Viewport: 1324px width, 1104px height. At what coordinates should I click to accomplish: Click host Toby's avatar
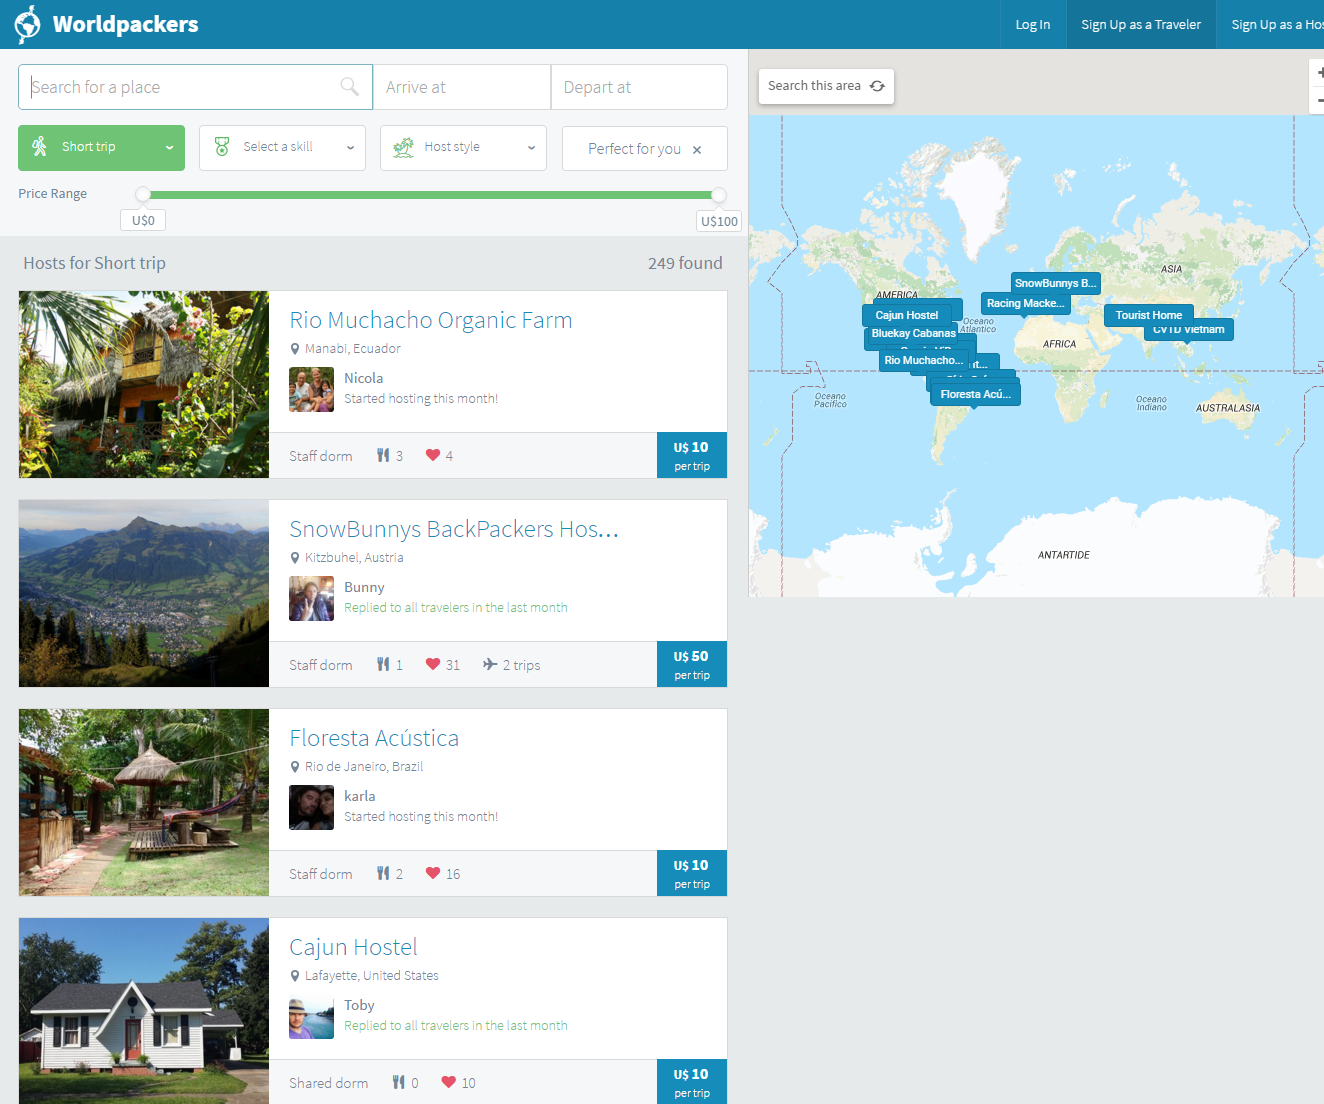point(311,1016)
